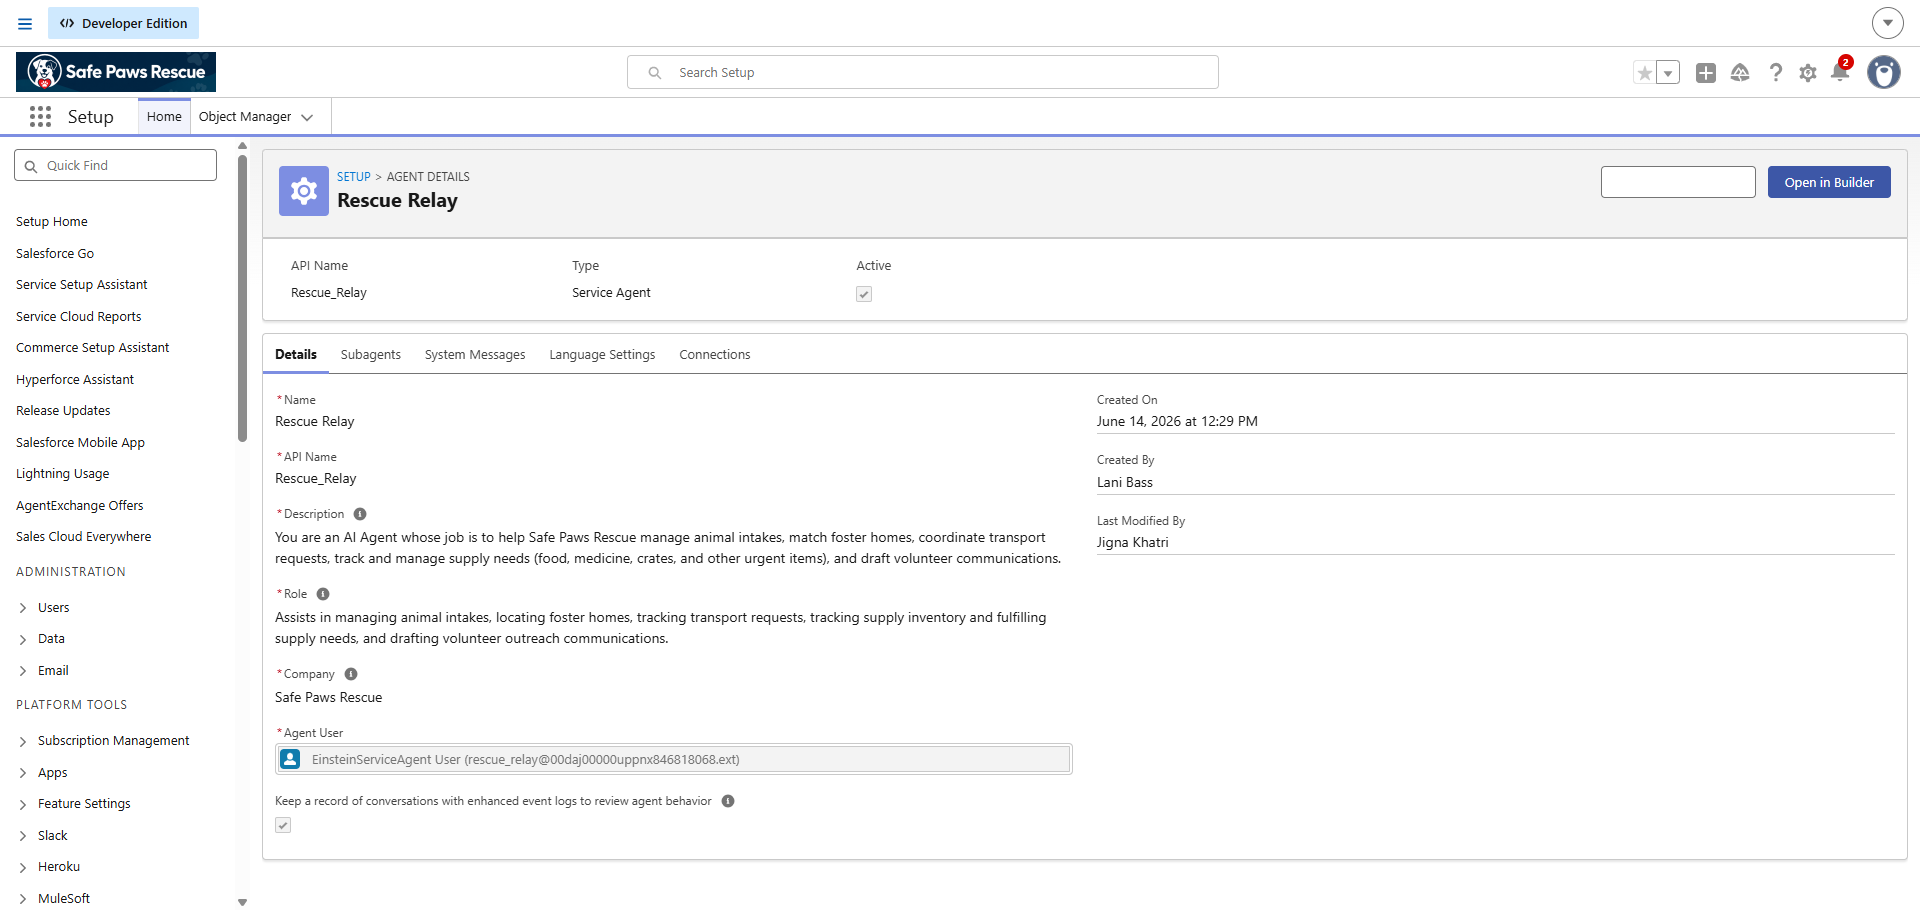Click the Developer Edition badge
Viewport: 1920px width, 910px height.
124,23
